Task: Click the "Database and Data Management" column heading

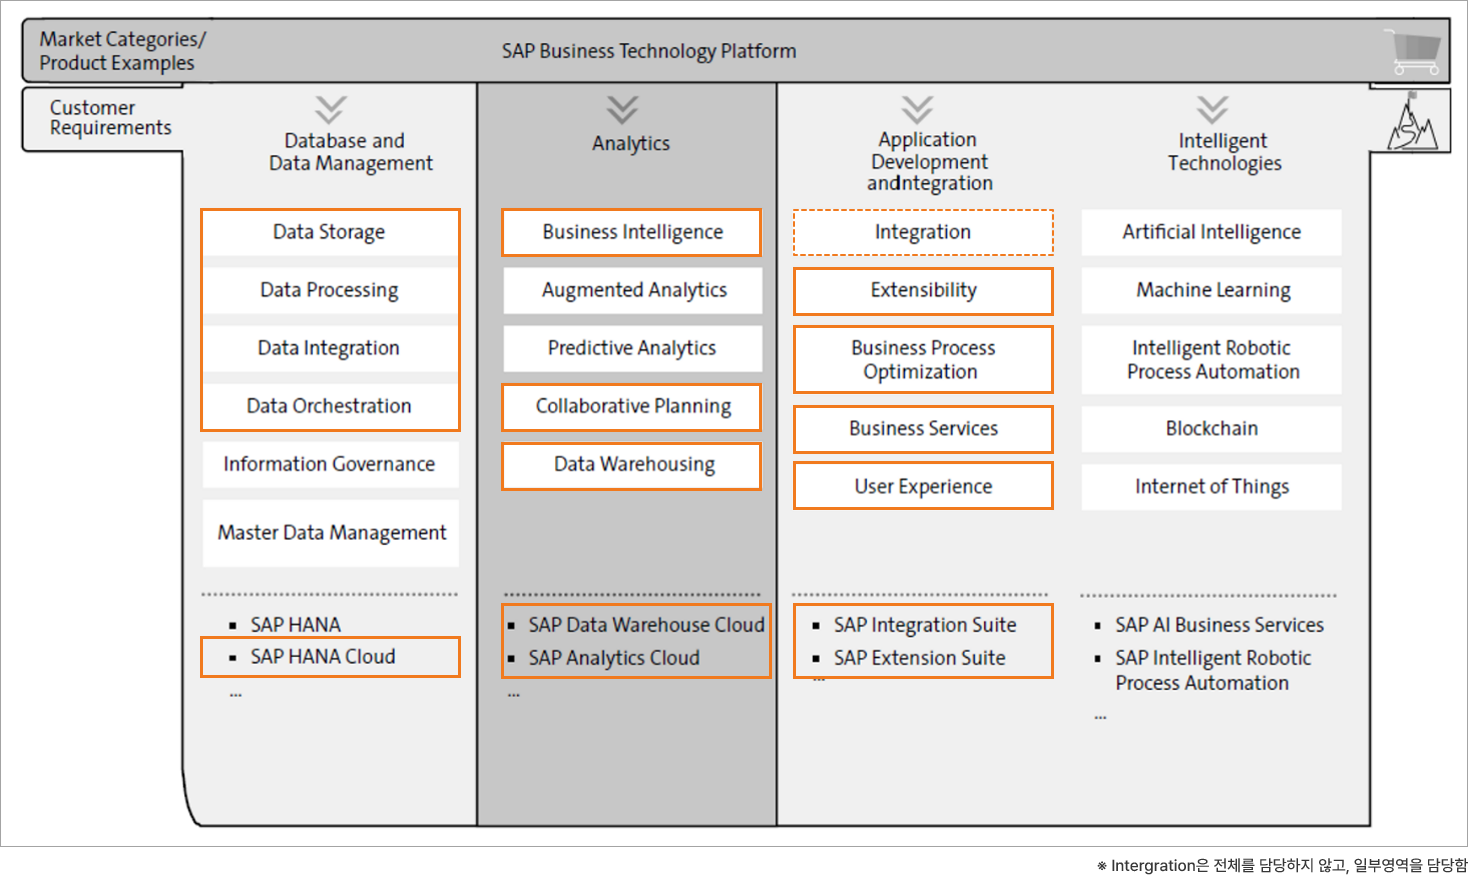Action: (x=350, y=152)
